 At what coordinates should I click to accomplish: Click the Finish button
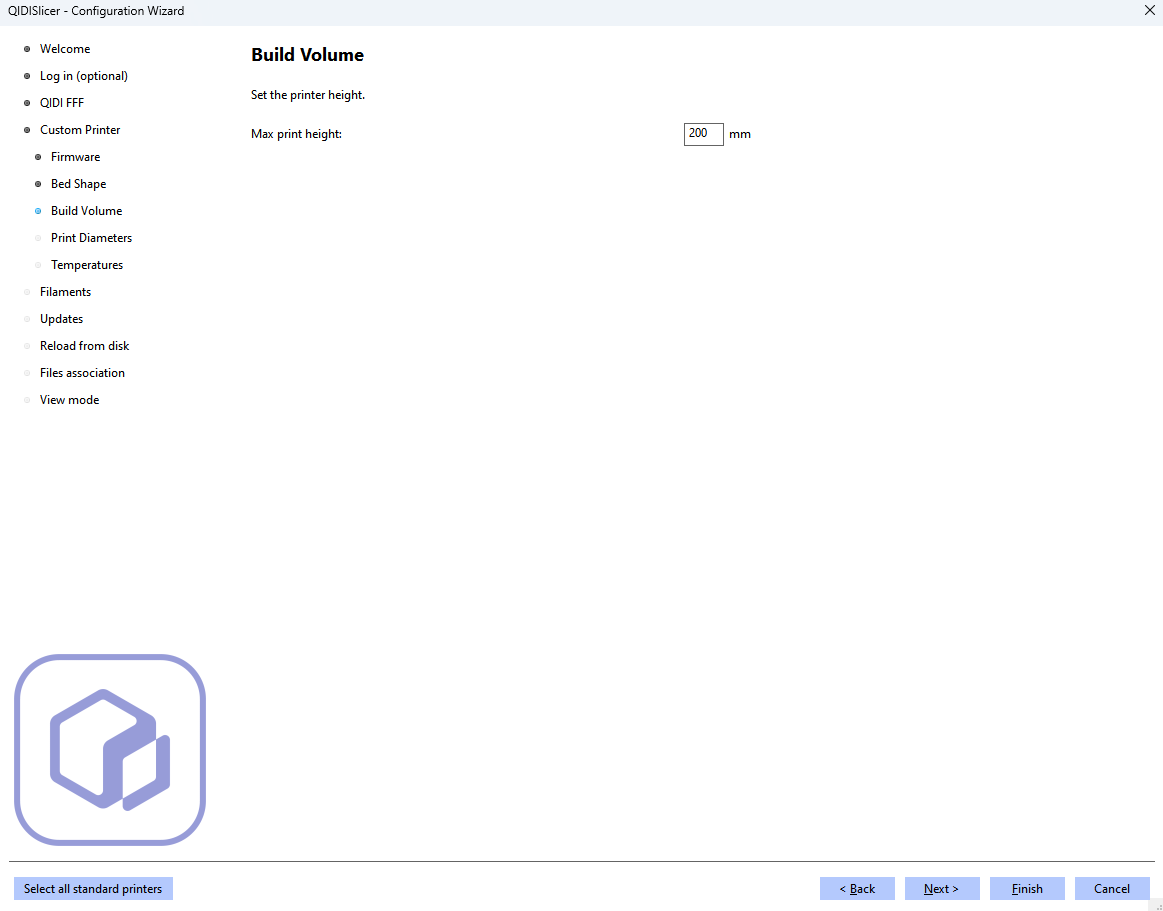point(1026,889)
